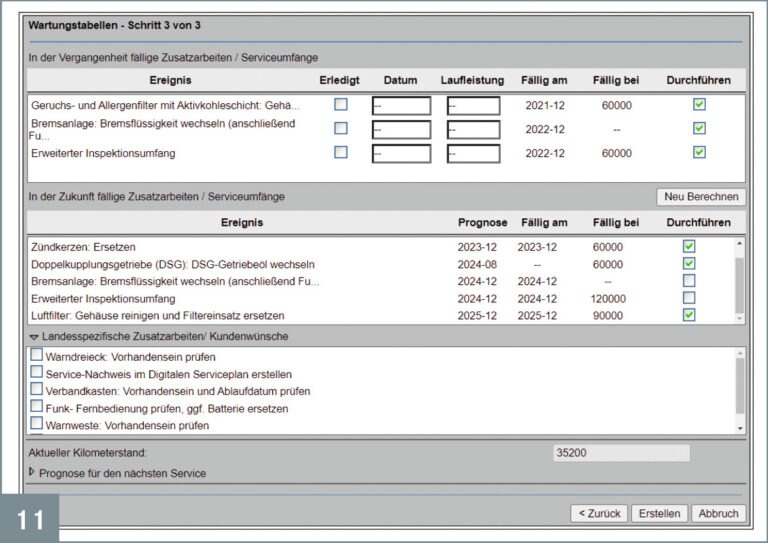Click Datum field for Geruchs- und Allergenfilter
768x543 pixels.
click(401, 106)
